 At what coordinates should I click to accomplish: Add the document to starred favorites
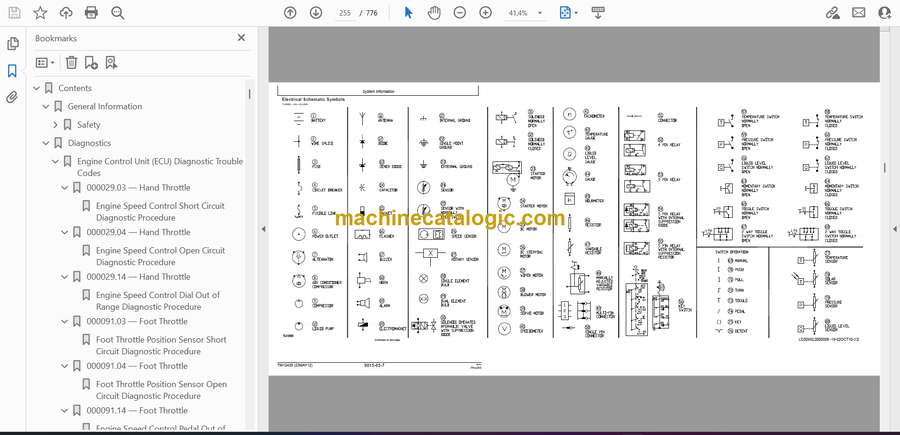point(40,13)
